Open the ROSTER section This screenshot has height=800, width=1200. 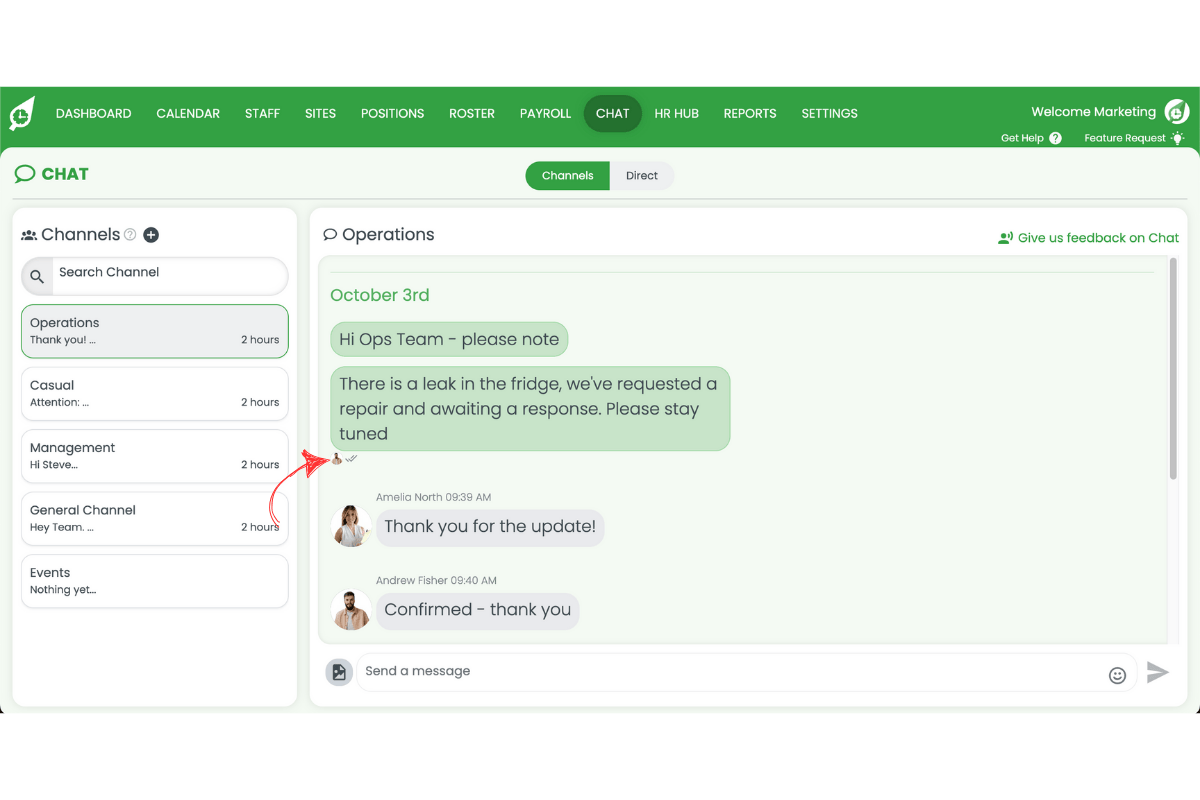tap(471, 113)
